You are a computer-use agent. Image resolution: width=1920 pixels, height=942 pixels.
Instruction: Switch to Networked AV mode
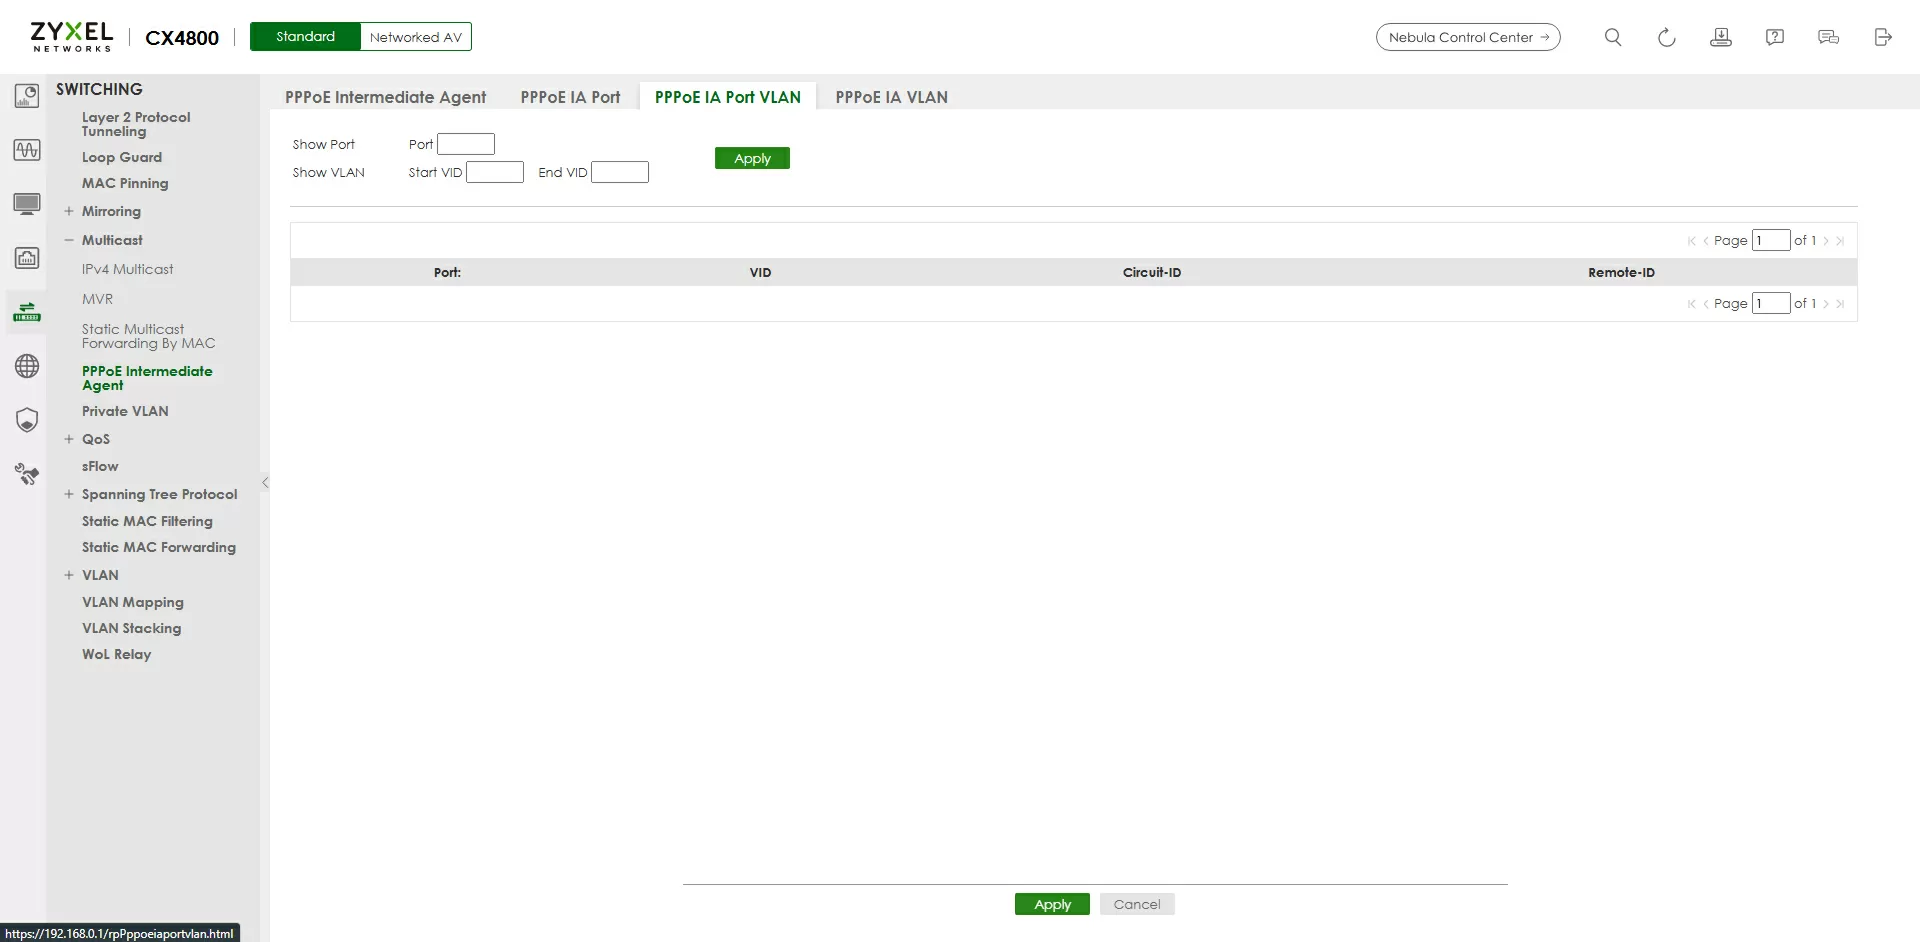(x=415, y=37)
